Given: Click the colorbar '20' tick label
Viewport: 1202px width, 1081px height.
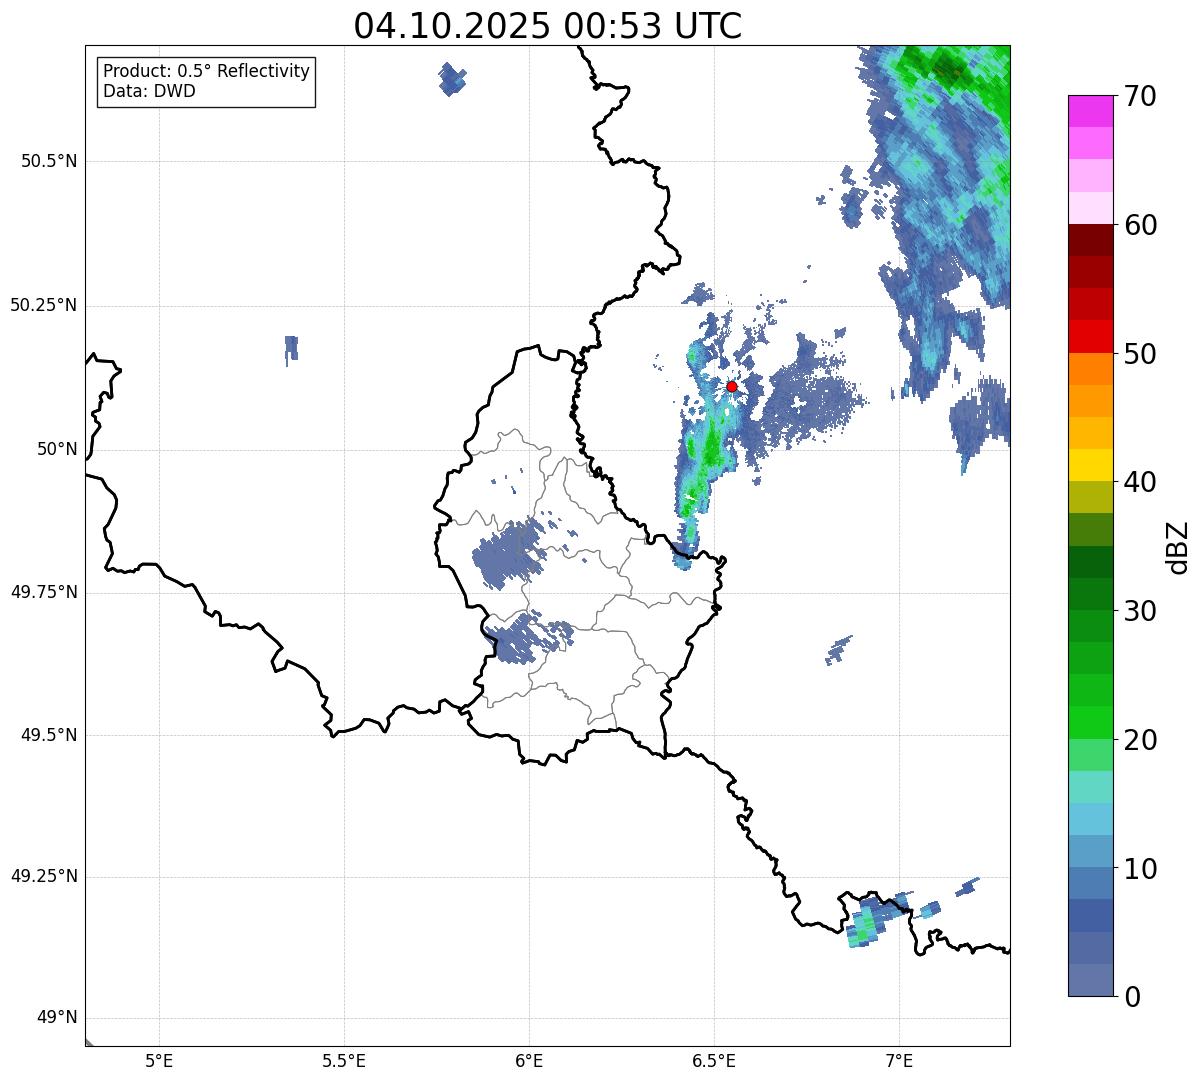Looking at the screenshot, I should click(x=1141, y=740).
